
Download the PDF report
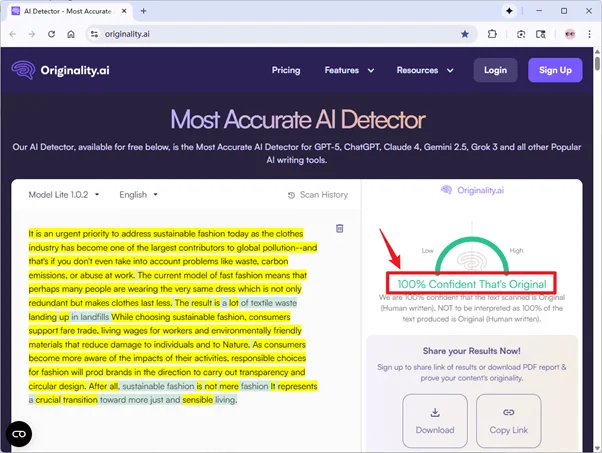tap(435, 420)
